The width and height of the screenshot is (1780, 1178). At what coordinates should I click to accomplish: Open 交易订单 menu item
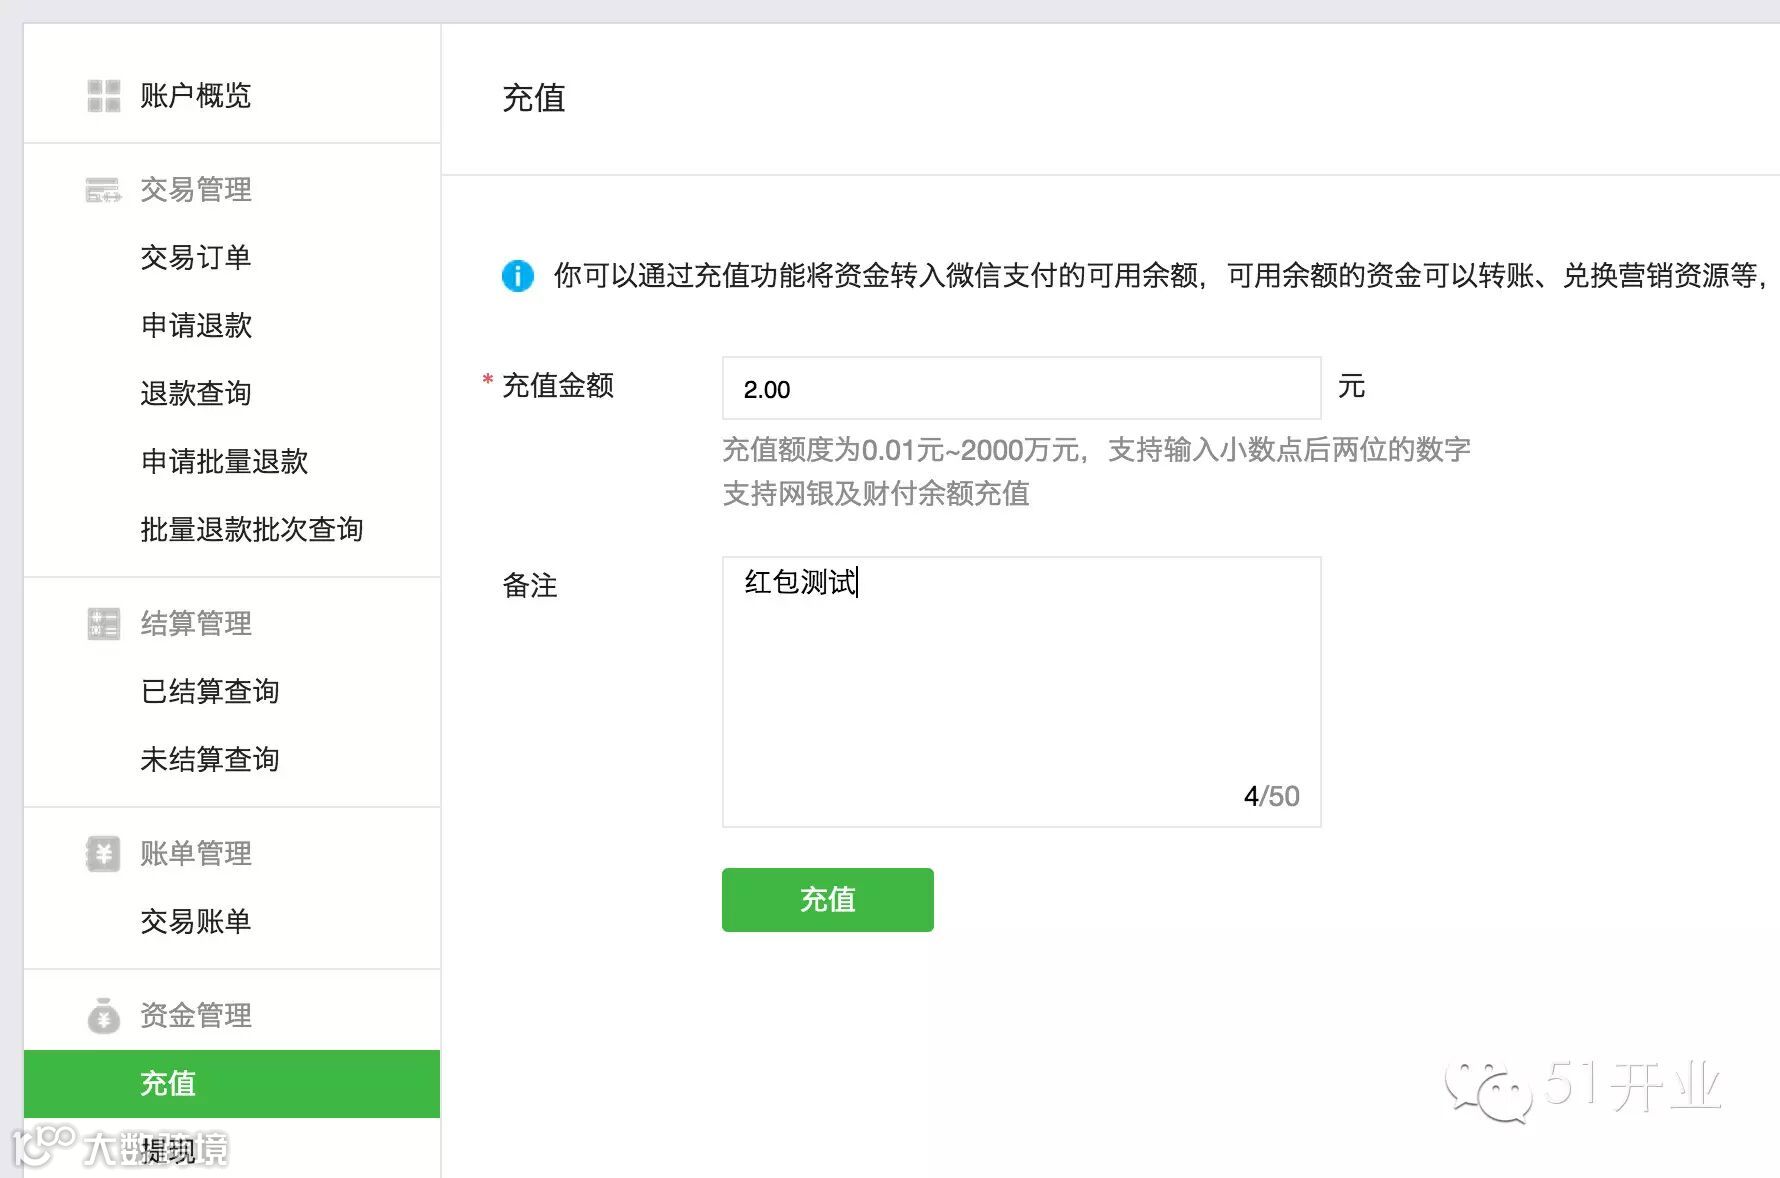pyautogui.click(x=195, y=258)
